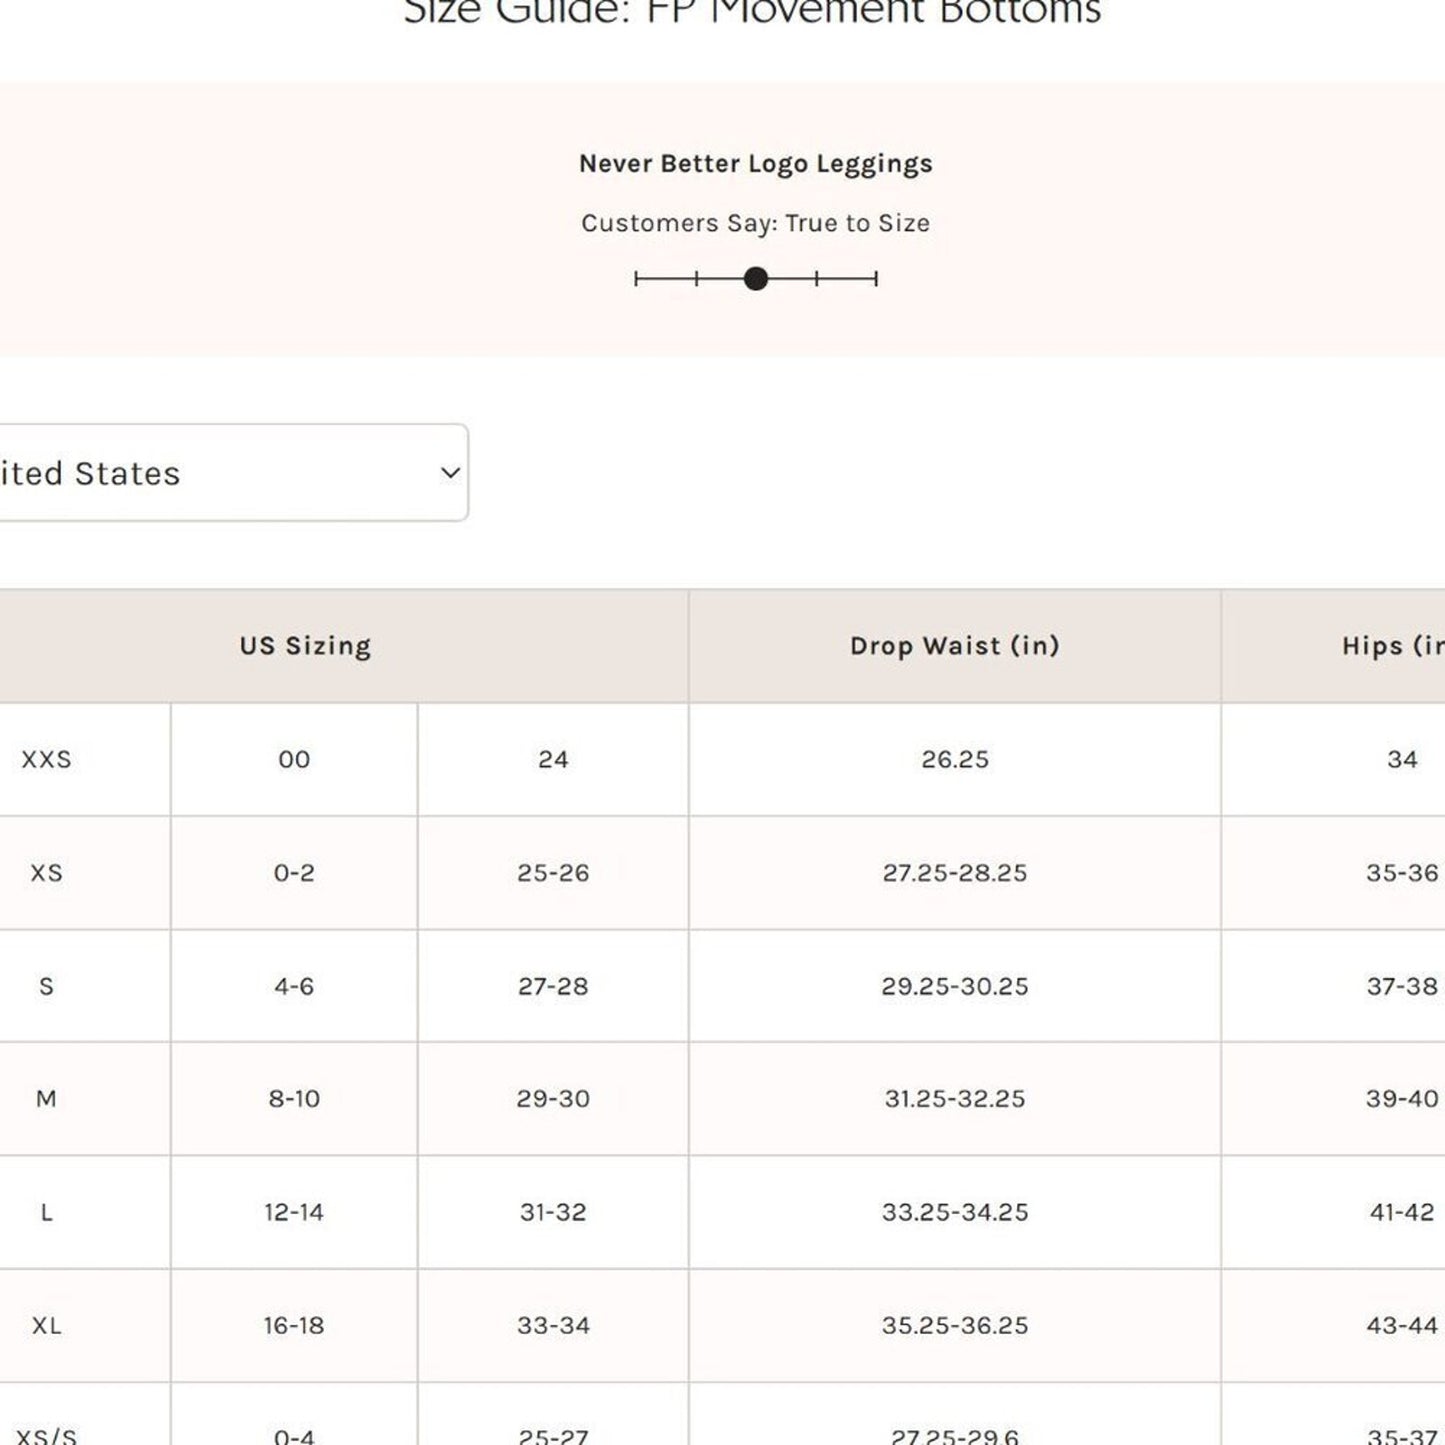Click the 12-14 US size cell

coord(294,1212)
